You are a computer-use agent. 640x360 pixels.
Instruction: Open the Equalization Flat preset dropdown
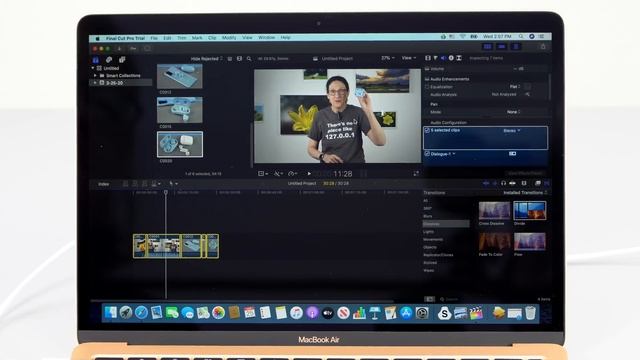[x=515, y=87]
